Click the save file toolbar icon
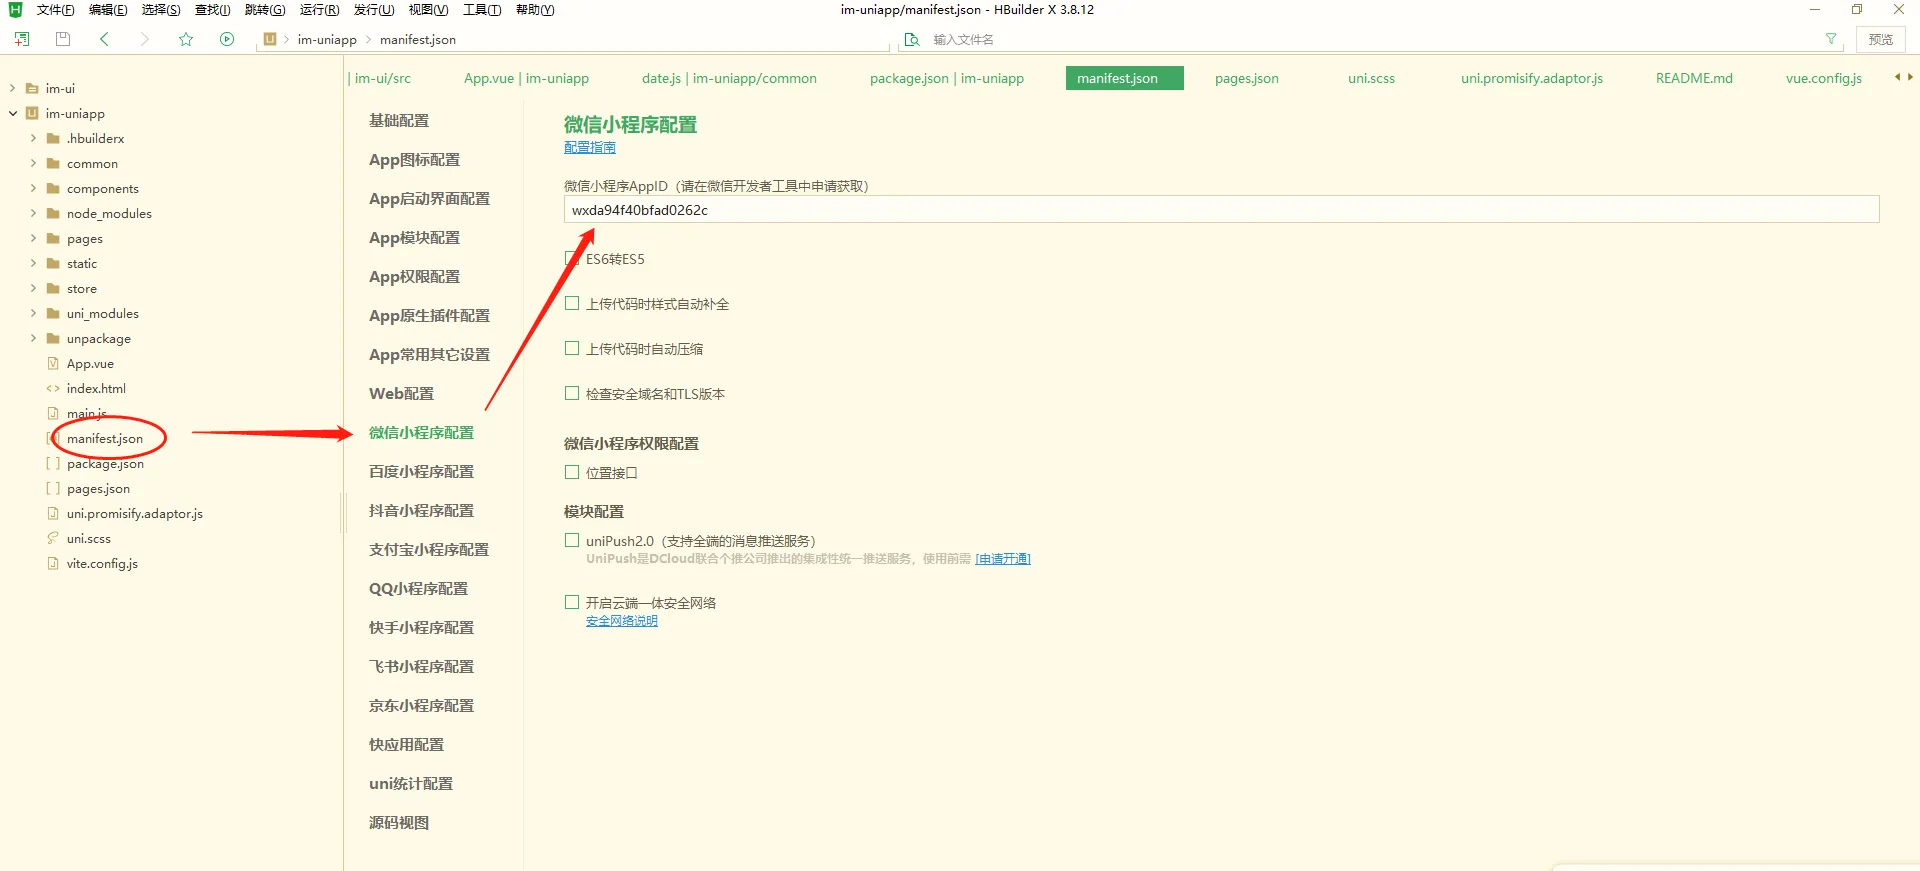1920x871 pixels. coord(63,39)
